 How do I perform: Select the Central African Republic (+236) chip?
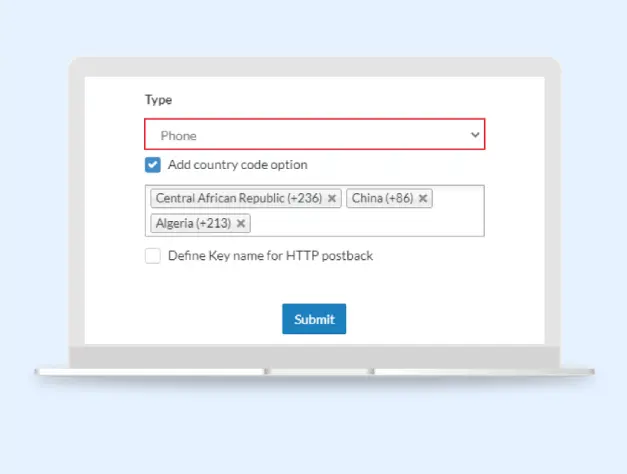[238, 199]
